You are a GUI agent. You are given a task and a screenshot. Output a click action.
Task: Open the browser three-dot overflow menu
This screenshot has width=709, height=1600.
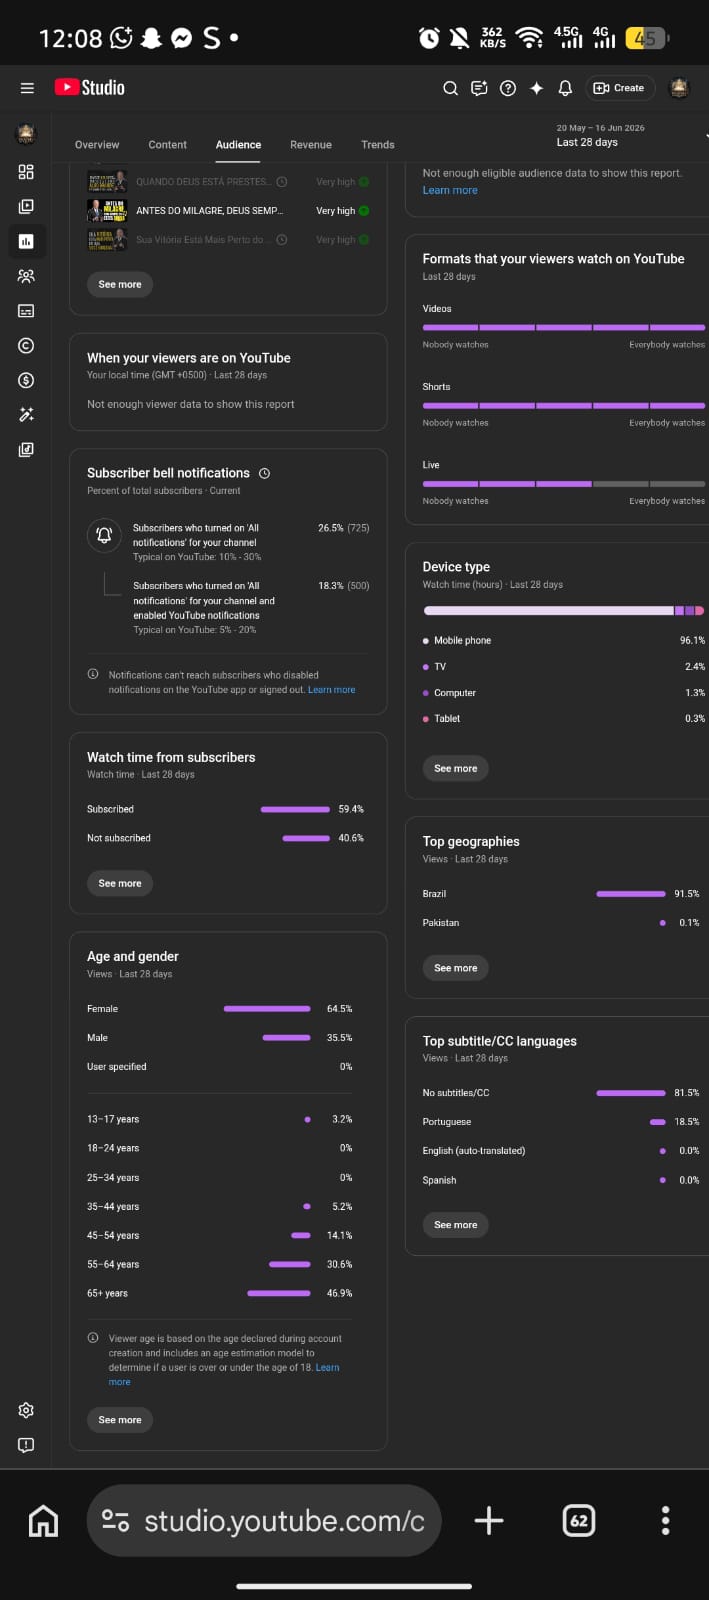[x=665, y=1521]
